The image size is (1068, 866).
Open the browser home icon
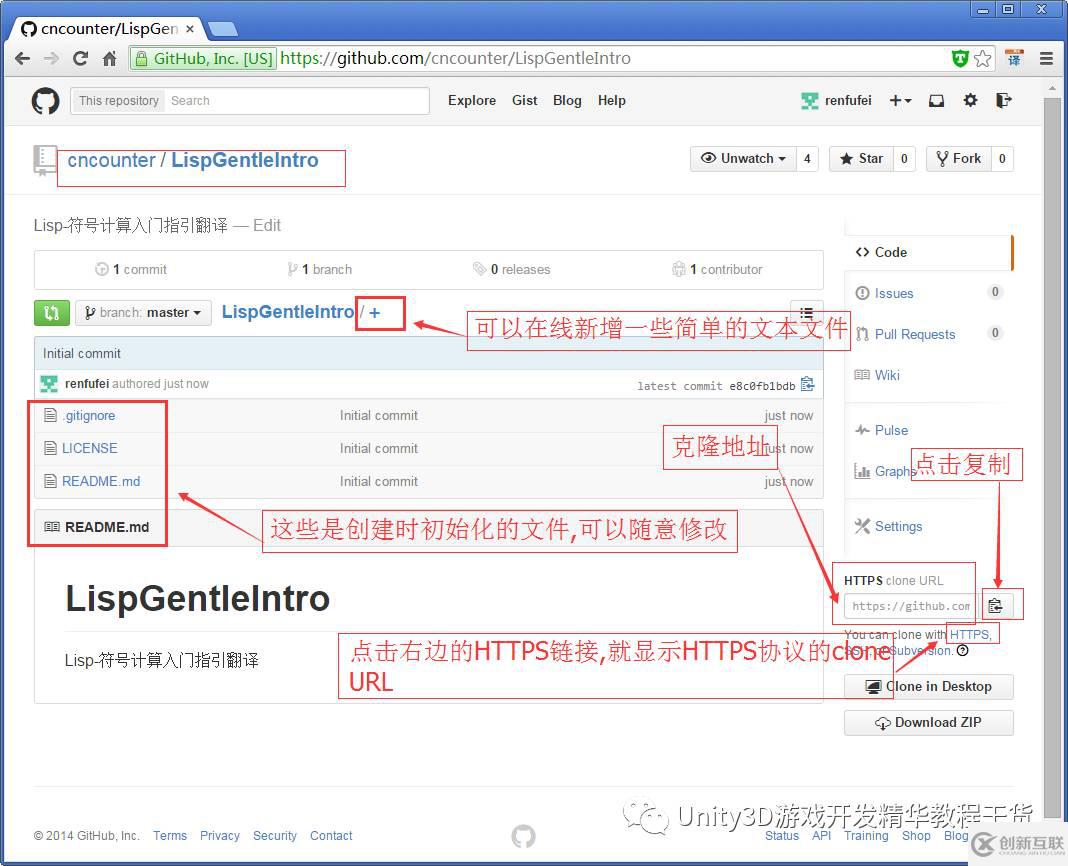pyautogui.click(x=110, y=59)
